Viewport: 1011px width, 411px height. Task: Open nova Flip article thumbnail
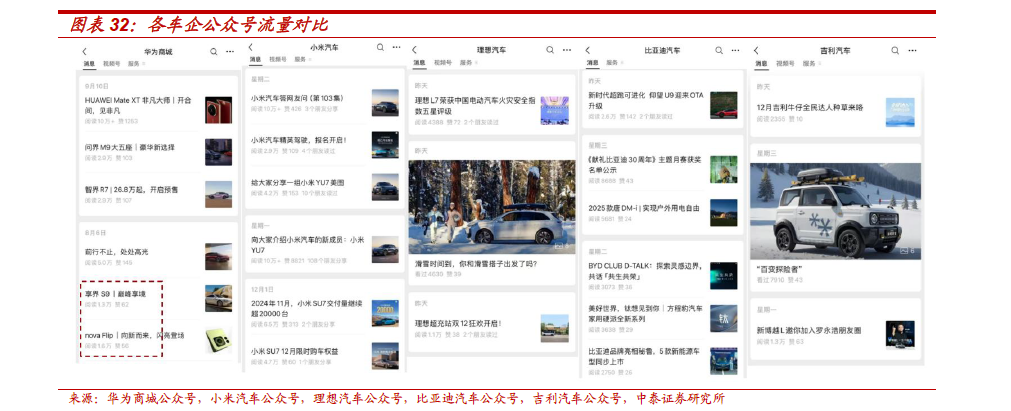(219, 340)
